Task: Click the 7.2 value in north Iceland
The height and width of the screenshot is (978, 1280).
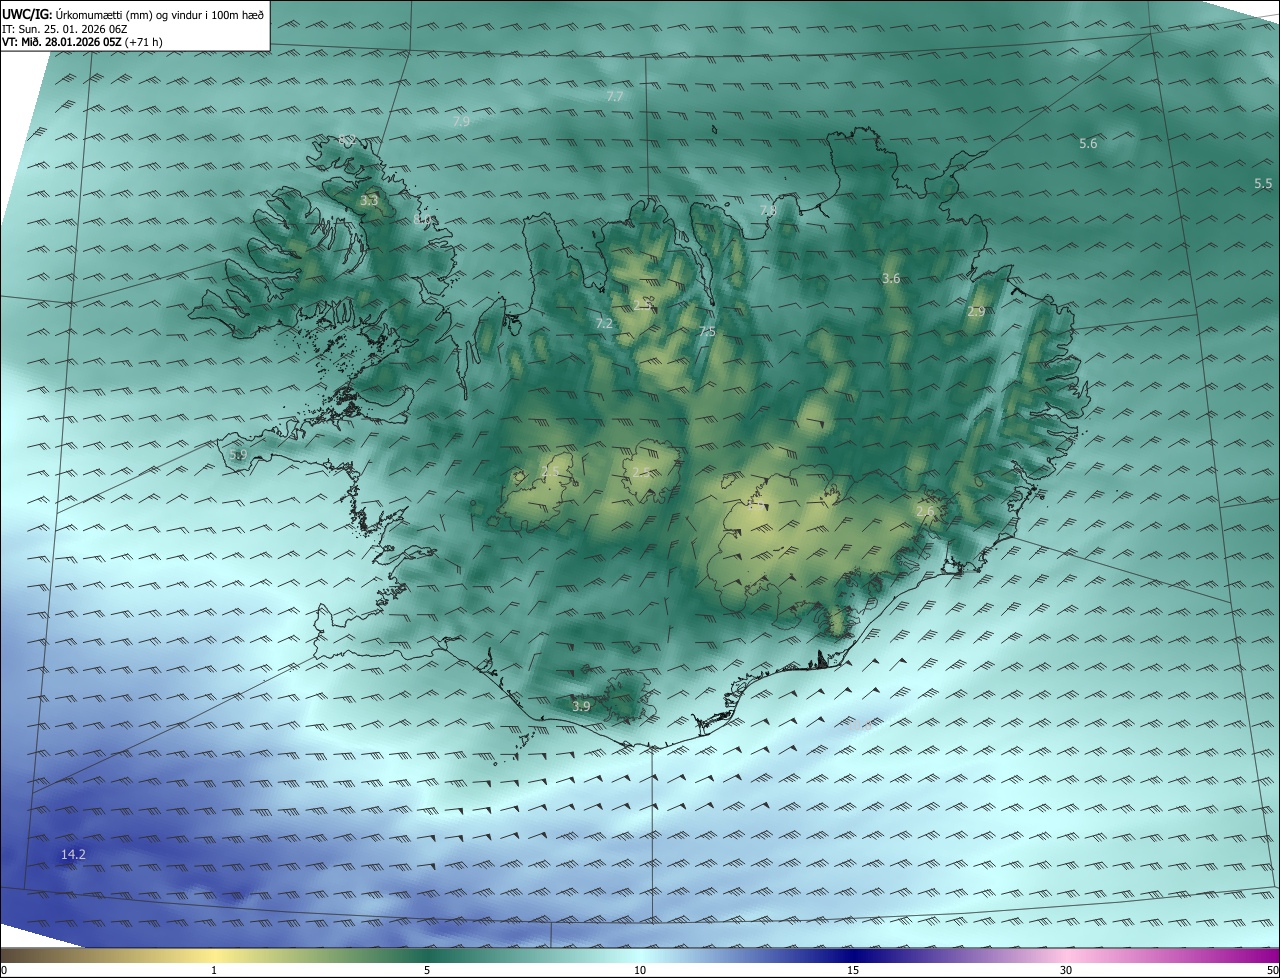Action: click(x=604, y=323)
